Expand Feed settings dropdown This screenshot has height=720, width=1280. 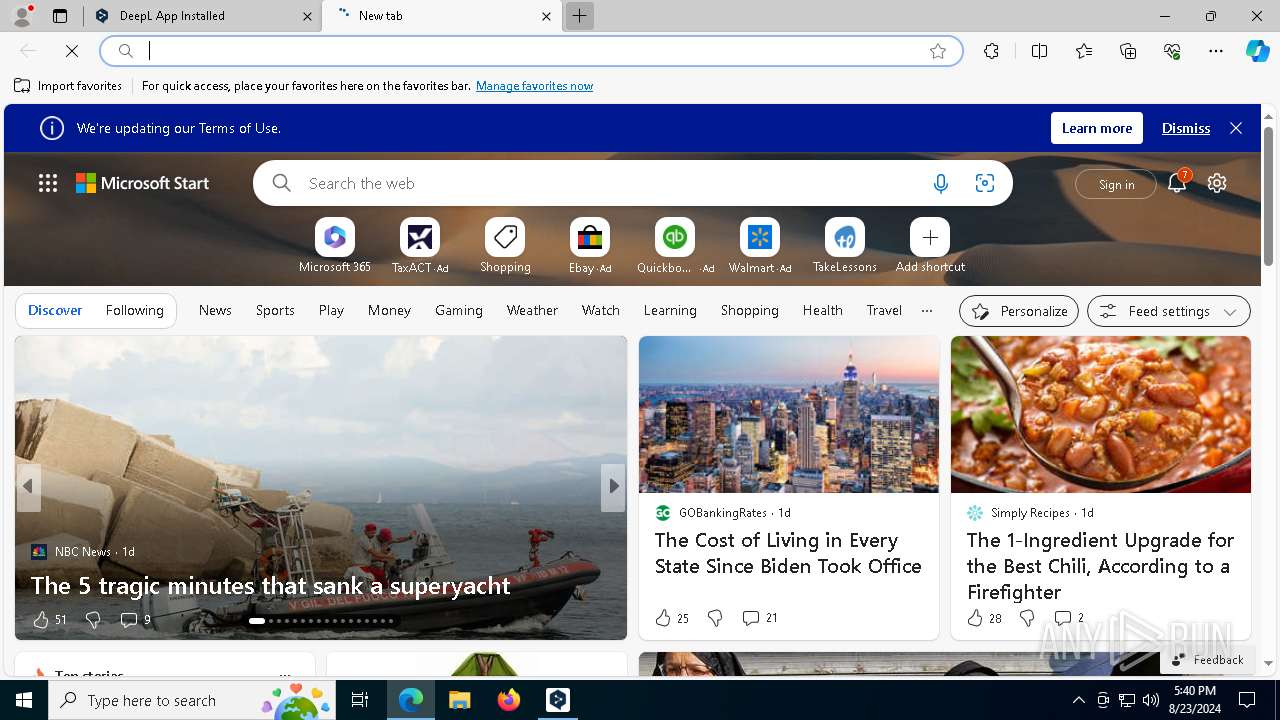point(1168,311)
